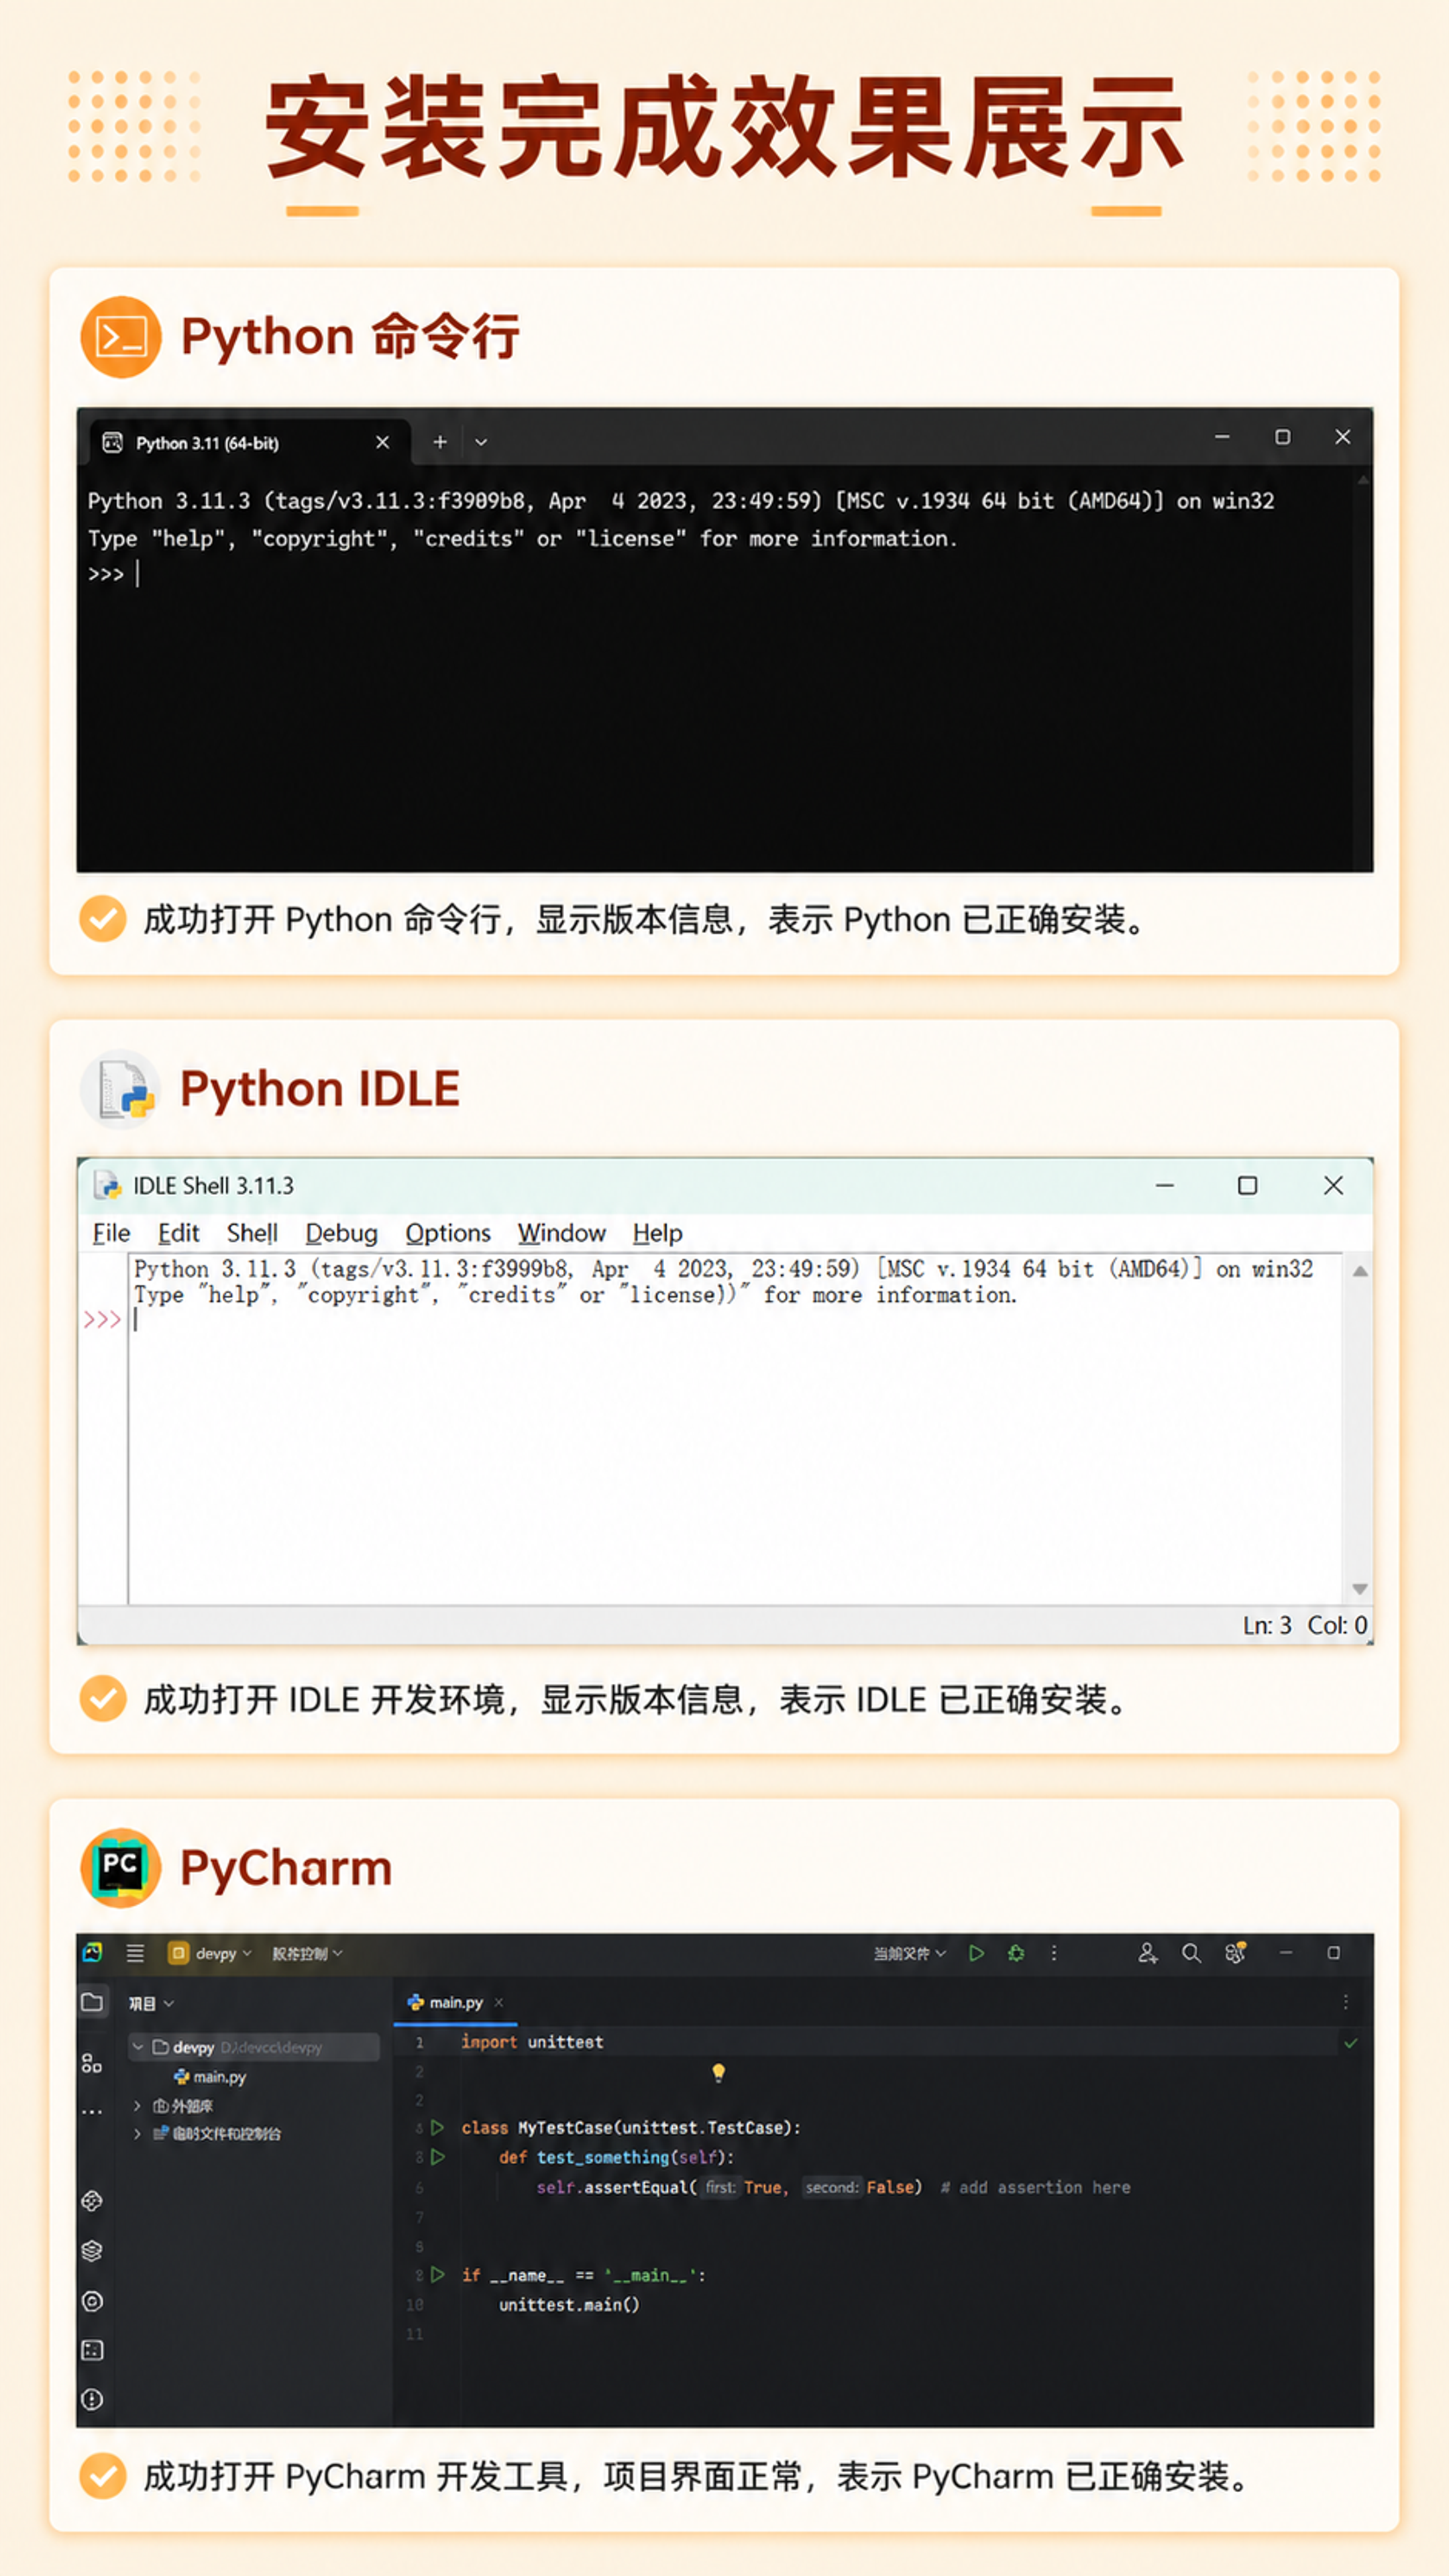Run MyTestCase class from gutter arrow
Viewport: 1449px width, 2576px height.
coord(437,2128)
